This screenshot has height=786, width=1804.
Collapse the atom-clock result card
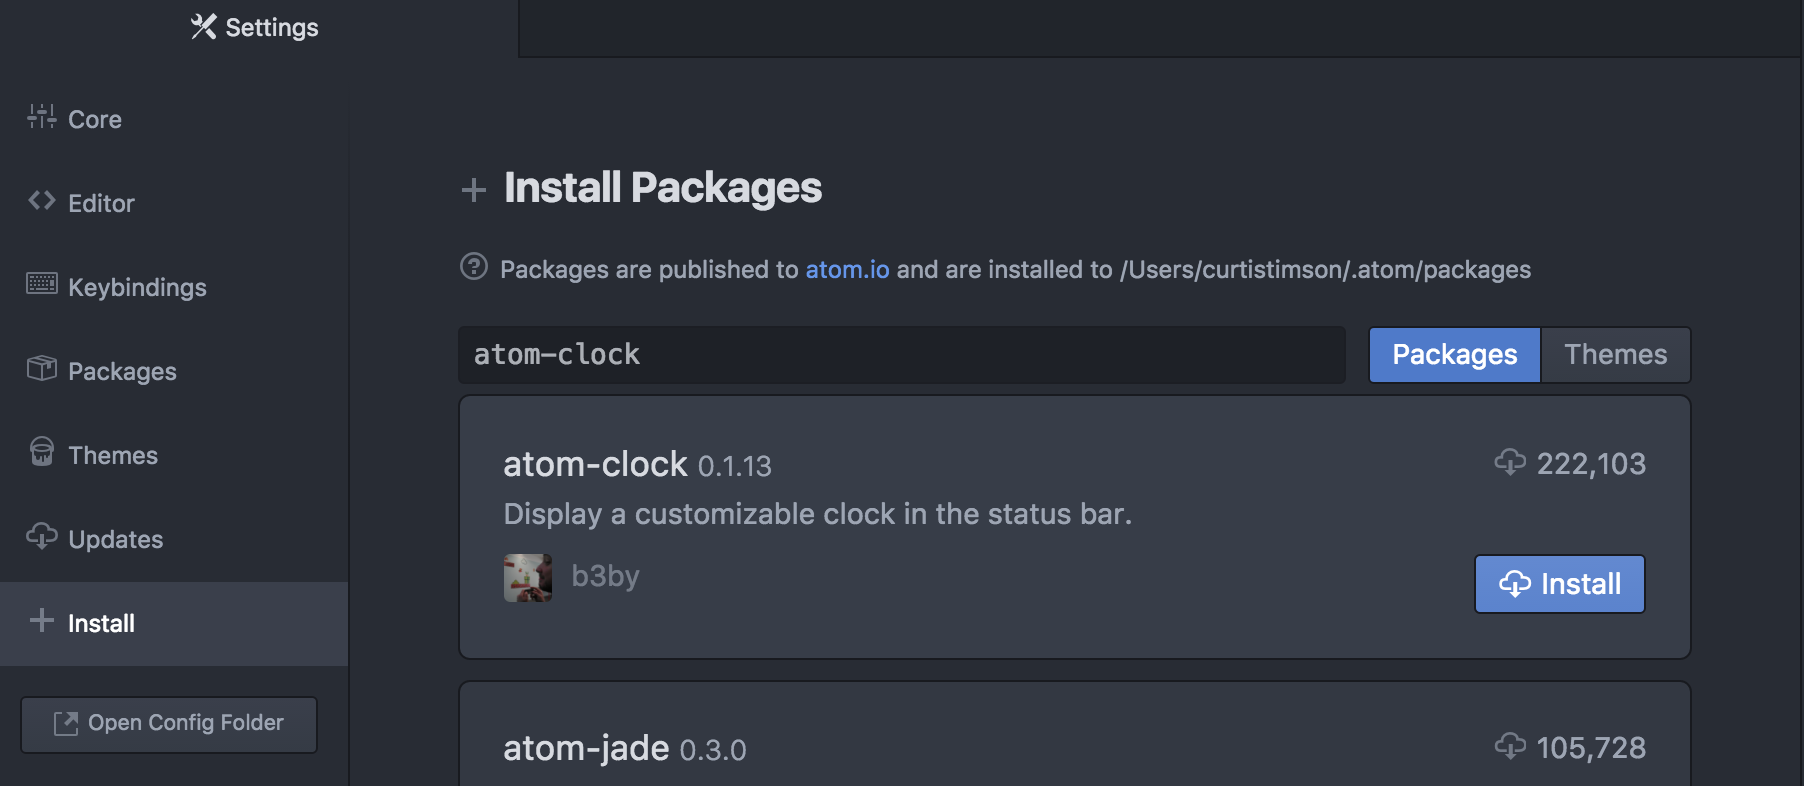tap(595, 463)
